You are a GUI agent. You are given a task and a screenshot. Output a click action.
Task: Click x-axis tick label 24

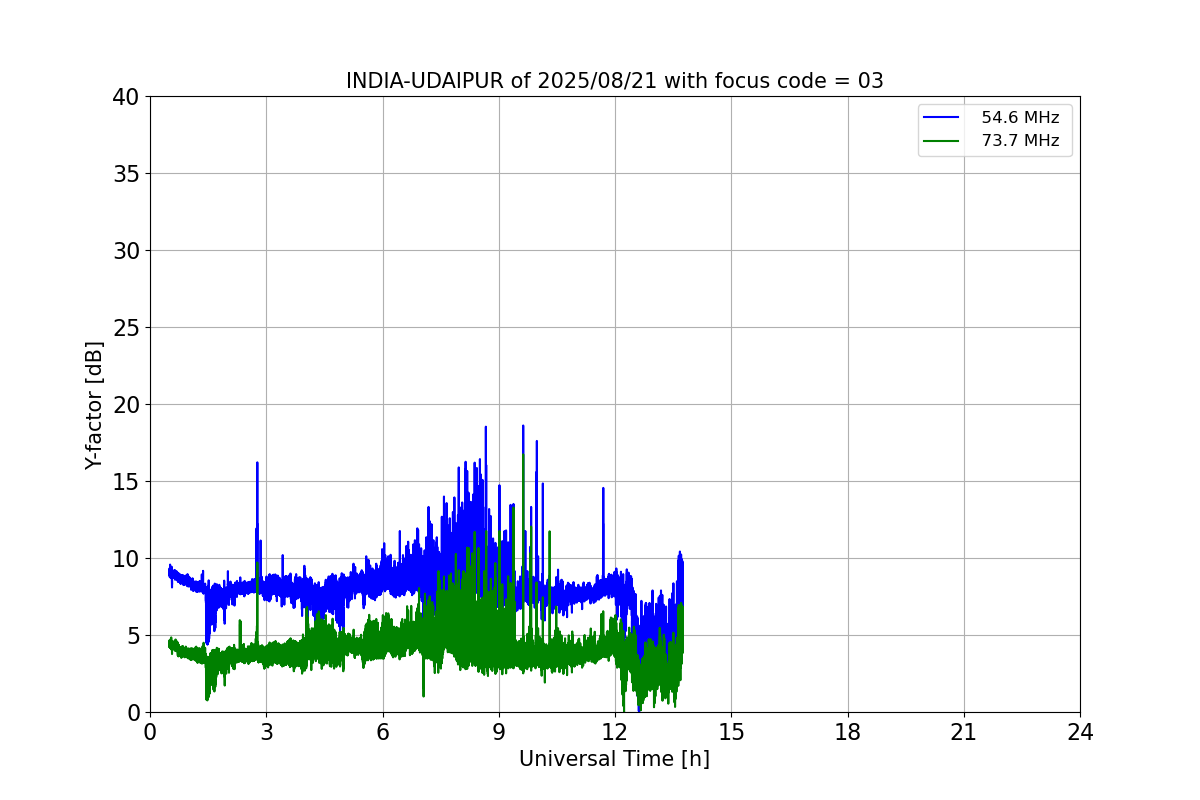(1080, 732)
